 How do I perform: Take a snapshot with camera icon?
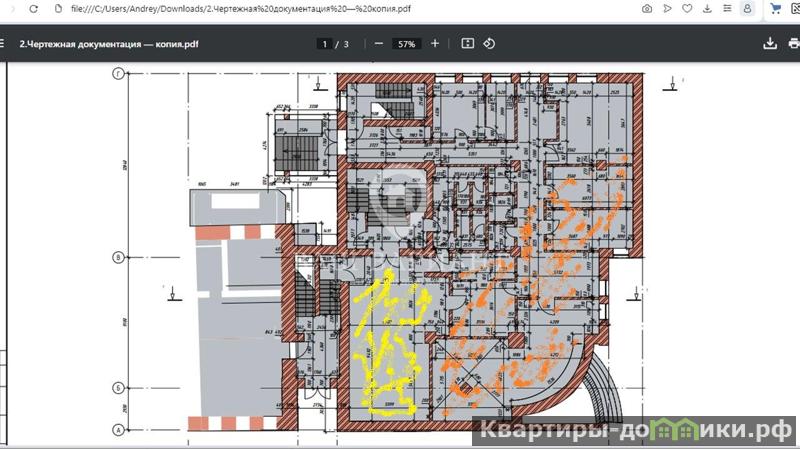coord(647,9)
